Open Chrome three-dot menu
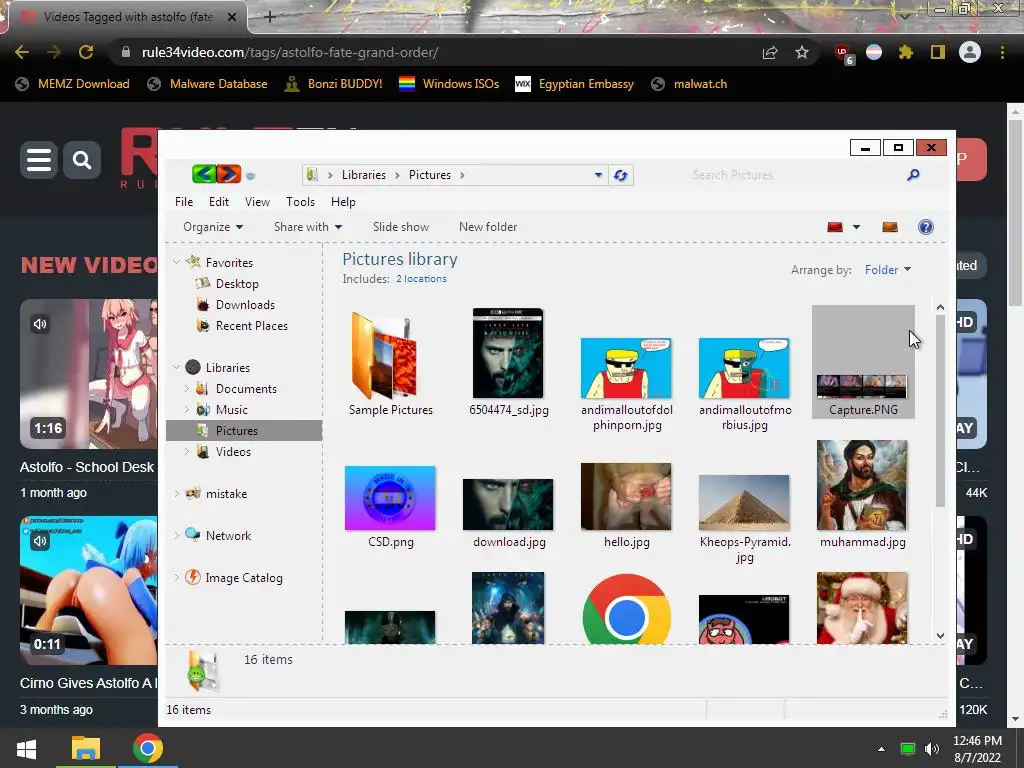Viewport: 1024px width, 768px height. coord(1002,52)
